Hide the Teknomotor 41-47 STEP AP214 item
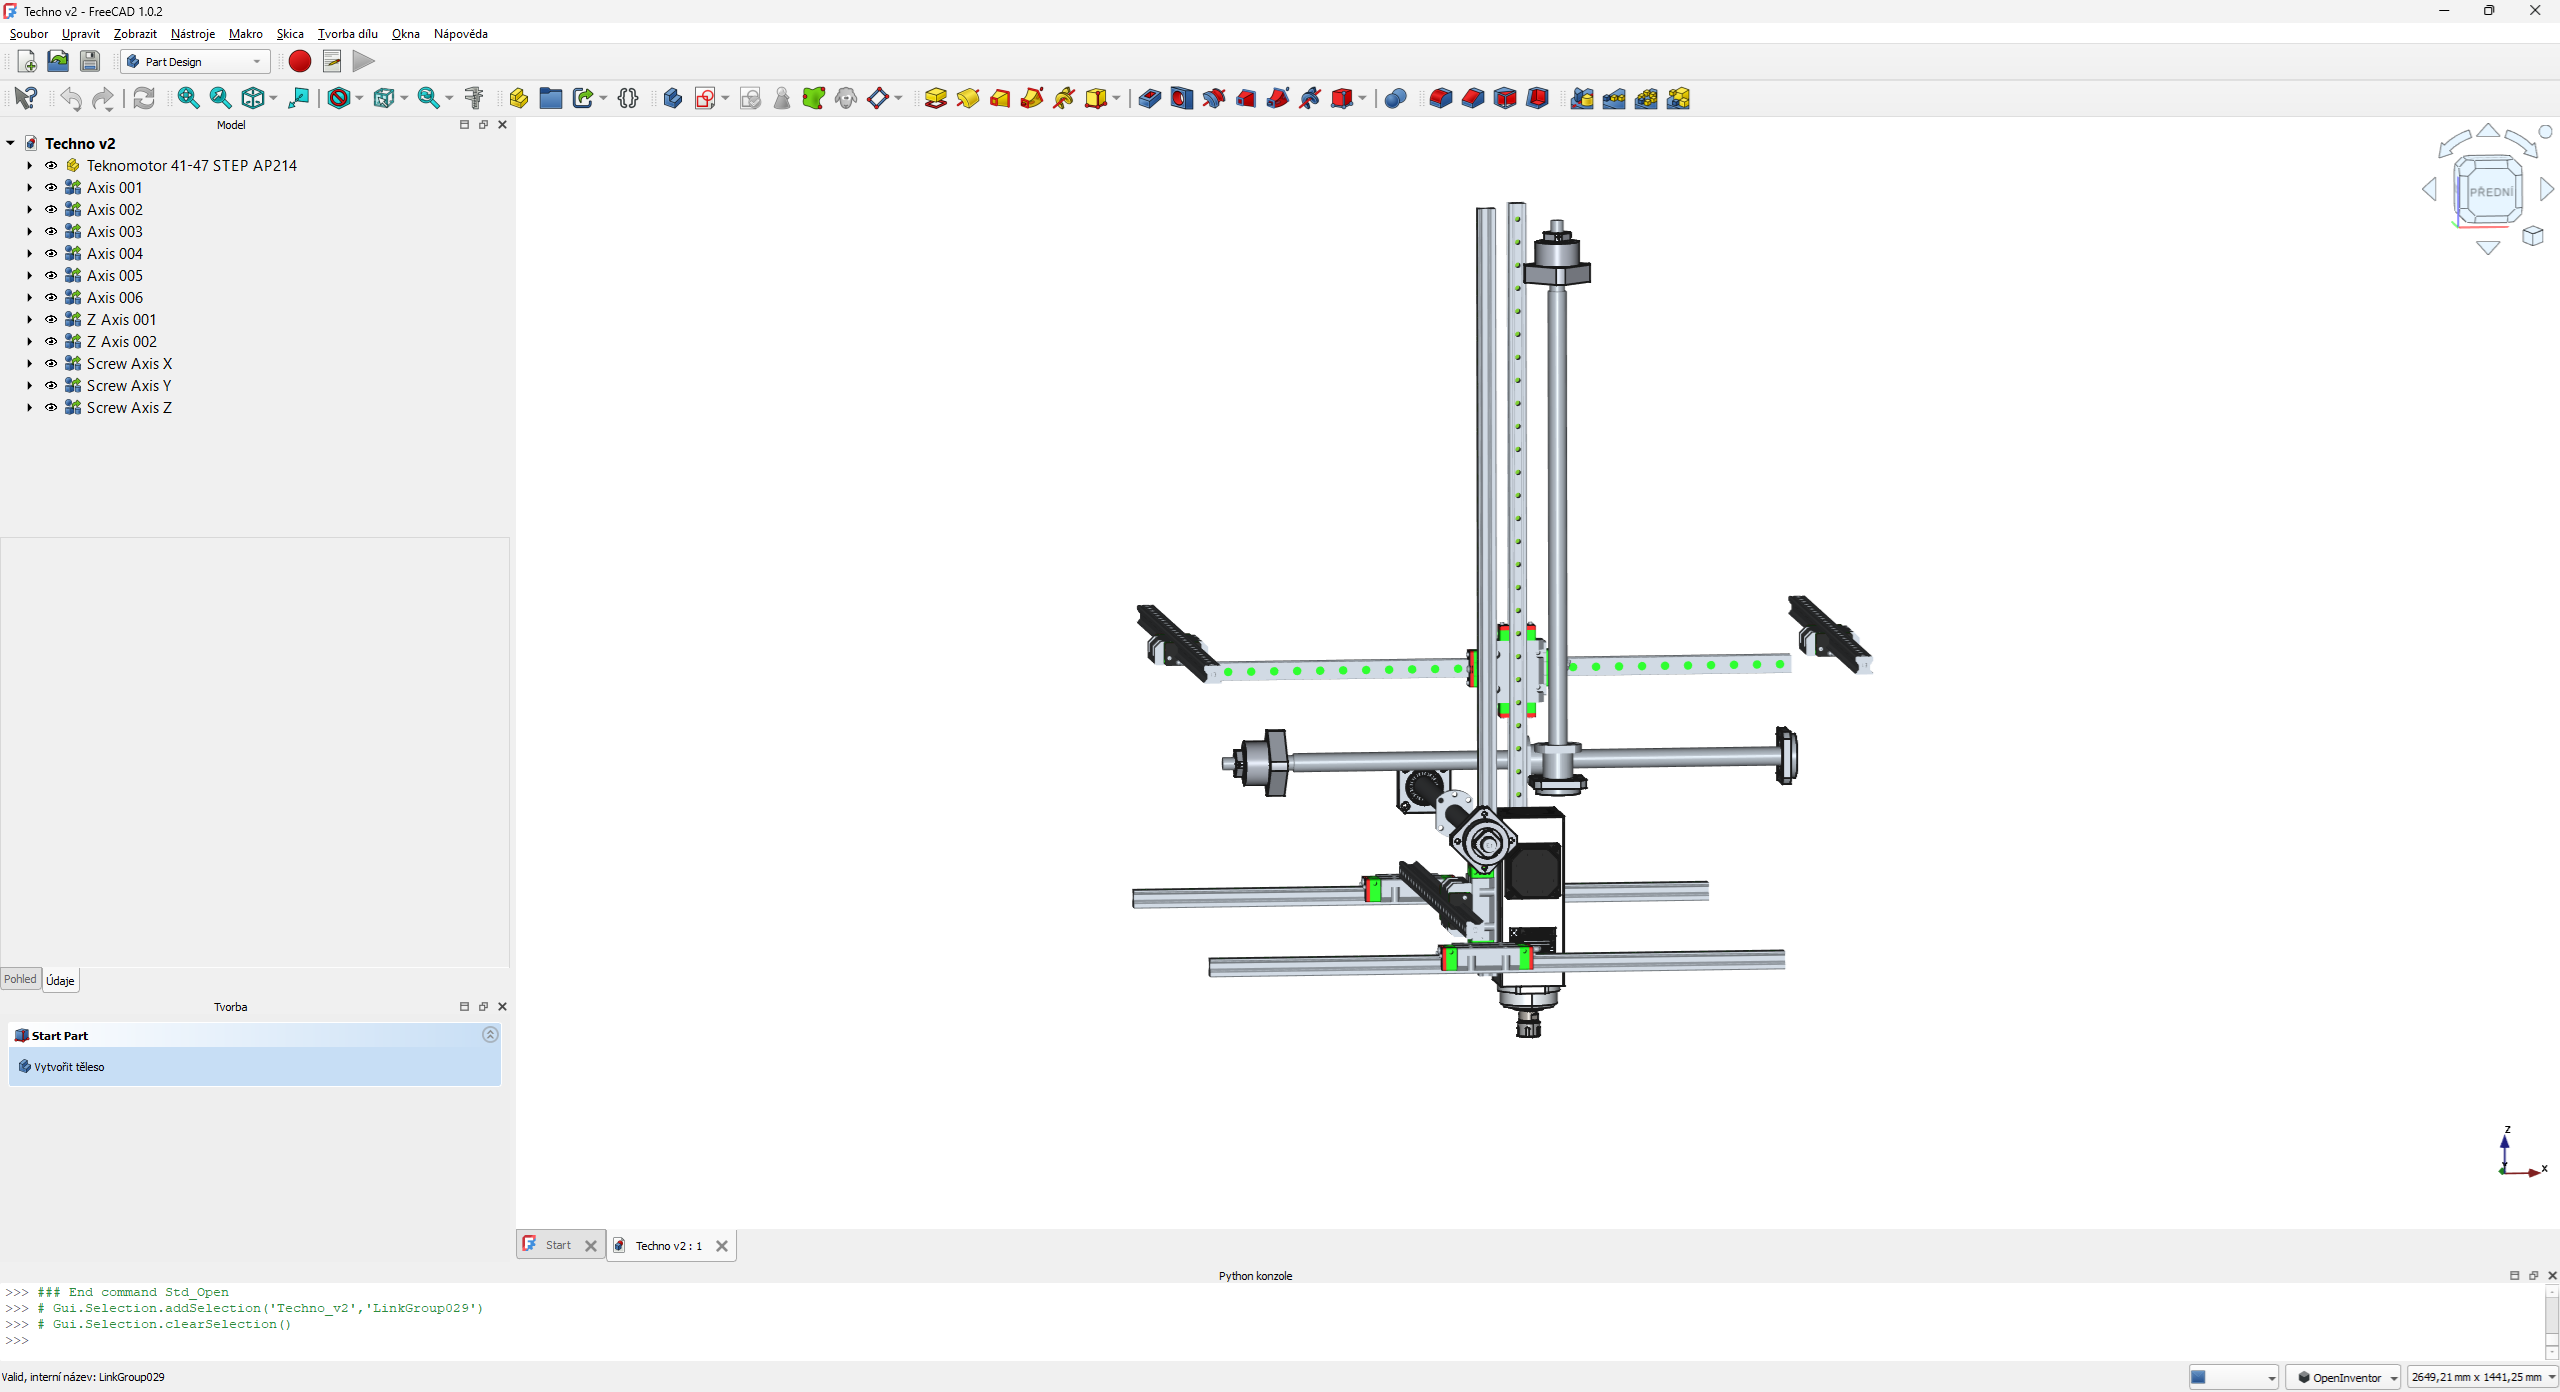 coord(51,166)
